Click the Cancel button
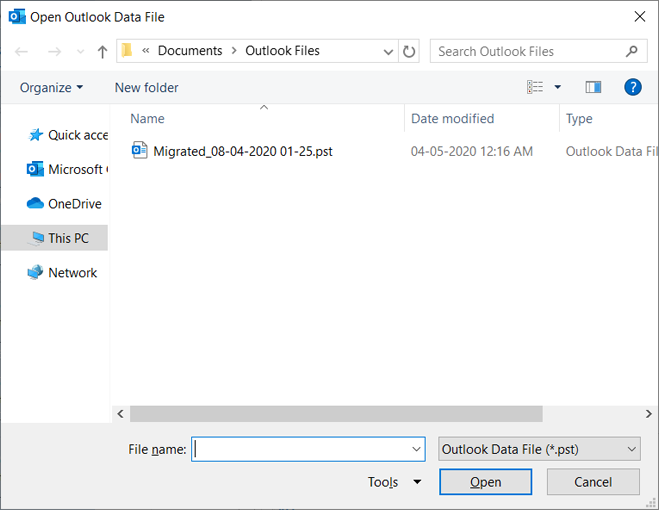 coord(593,482)
